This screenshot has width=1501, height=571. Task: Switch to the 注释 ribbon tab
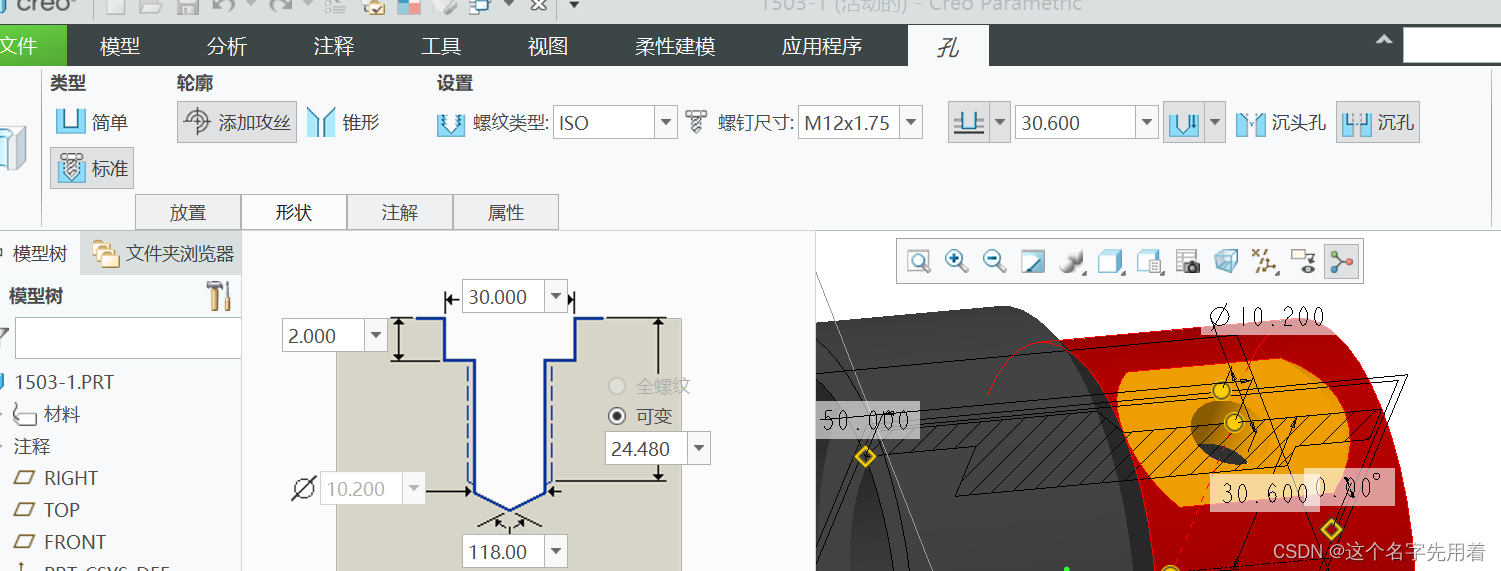[334, 46]
